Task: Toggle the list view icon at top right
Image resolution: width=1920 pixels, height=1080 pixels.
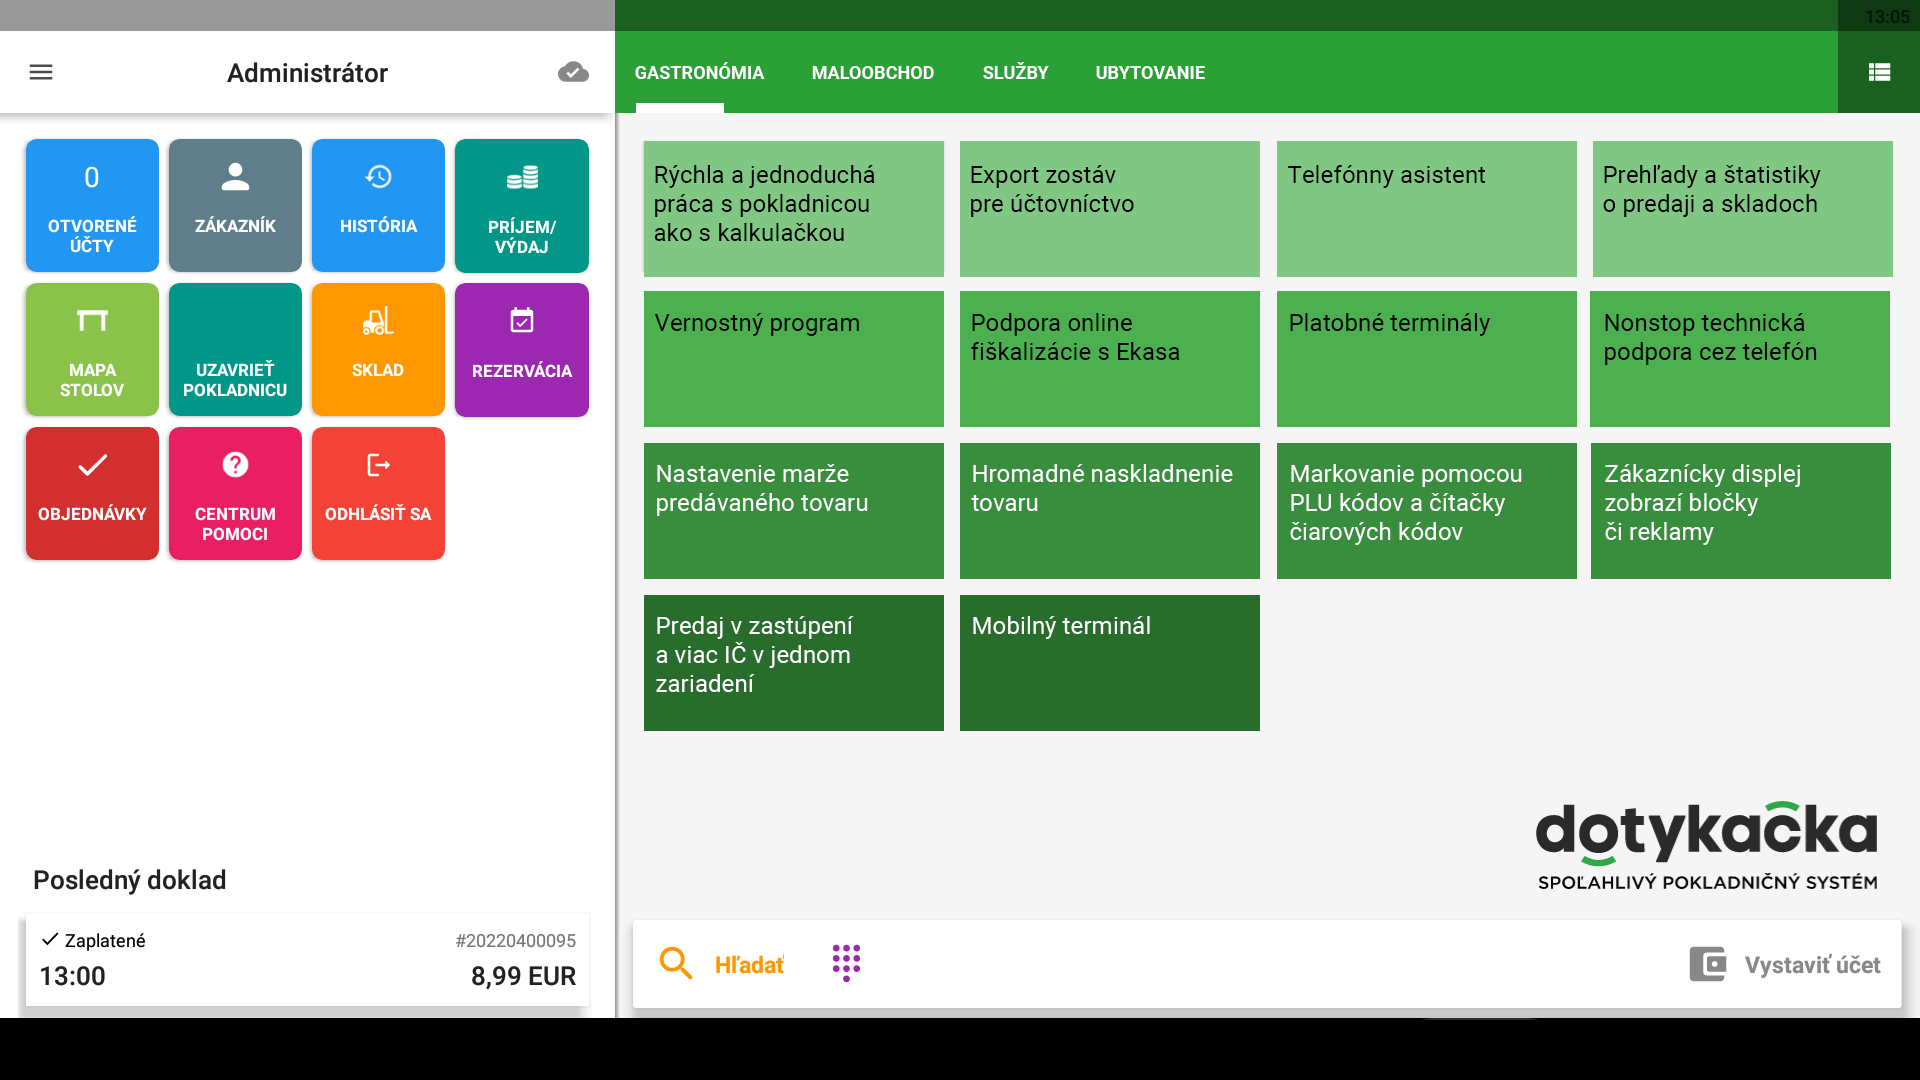Action: [x=1879, y=72]
